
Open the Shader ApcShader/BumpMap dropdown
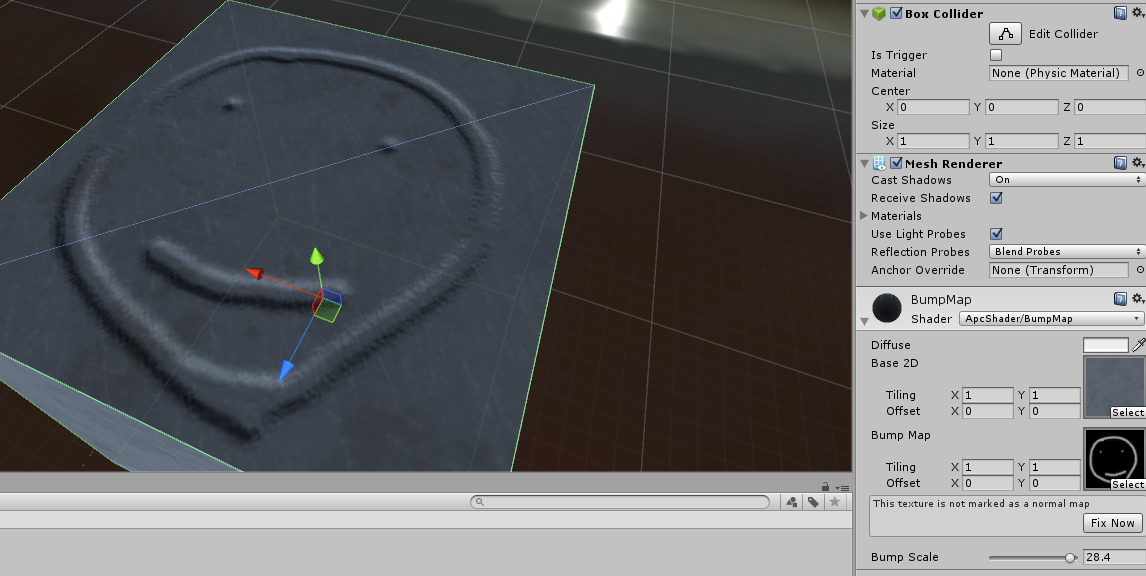point(1052,319)
